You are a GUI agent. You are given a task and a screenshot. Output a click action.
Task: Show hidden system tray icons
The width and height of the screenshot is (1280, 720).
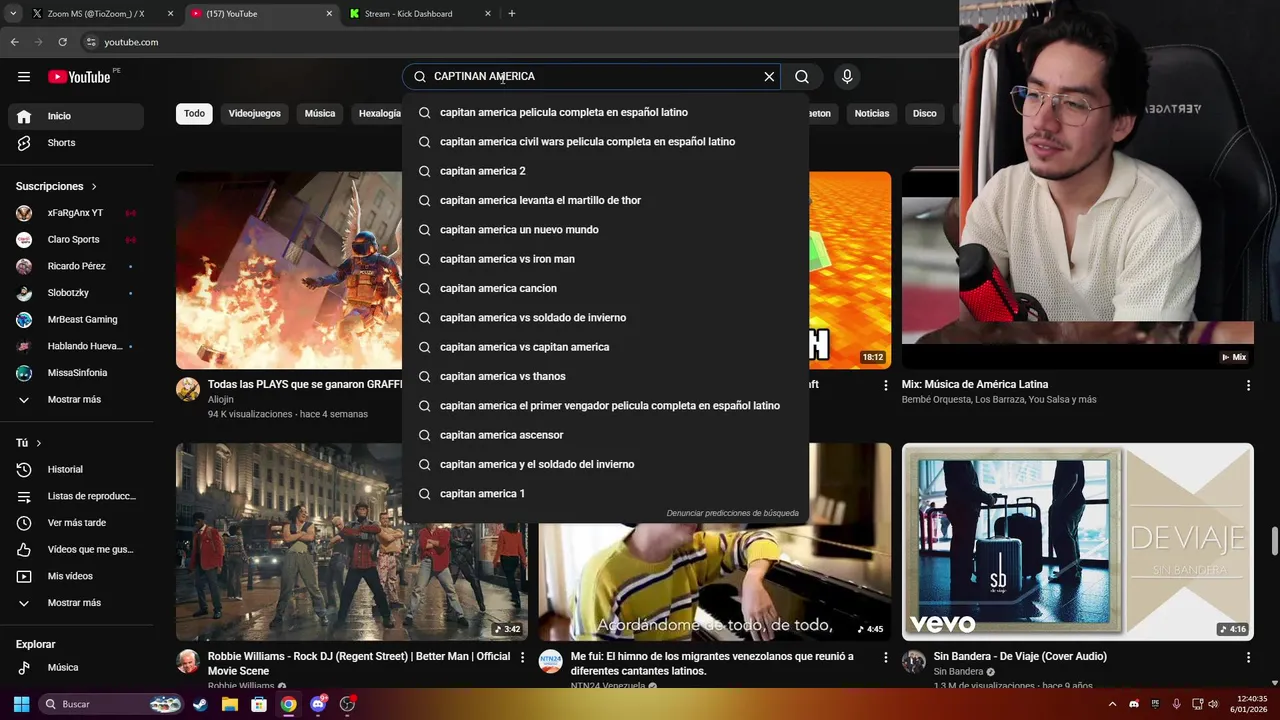point(1112,704)
